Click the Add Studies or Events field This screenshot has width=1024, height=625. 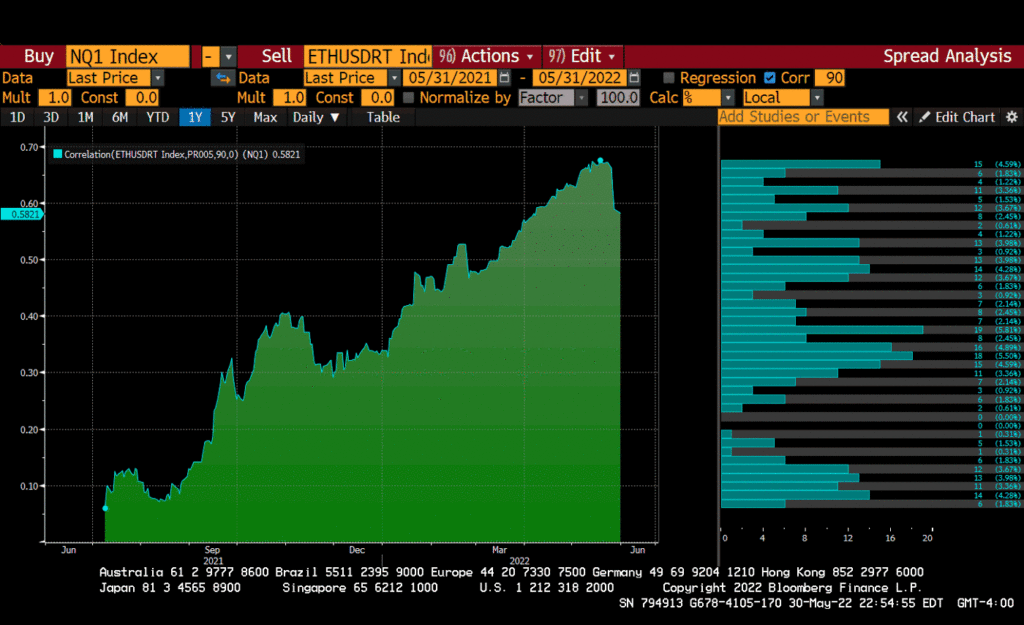[x=803, y=117]
